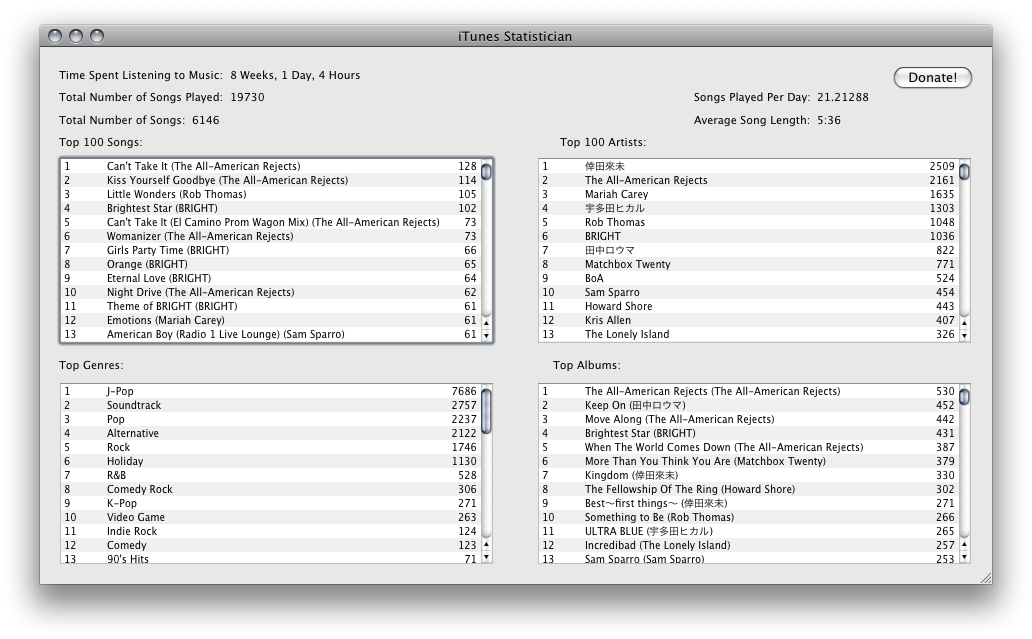Select genre R&B

tap(271, 475)
